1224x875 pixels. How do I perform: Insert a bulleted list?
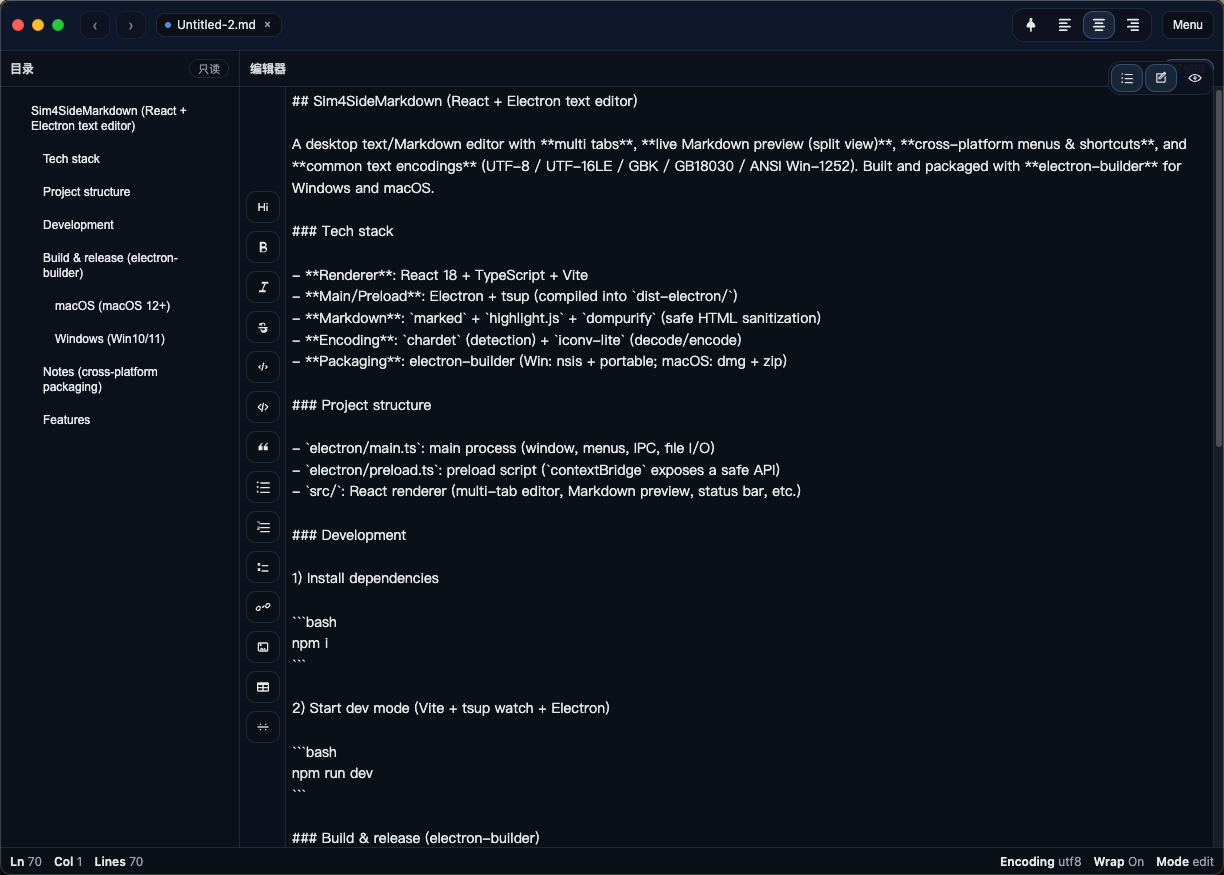[x=263, y=487]
